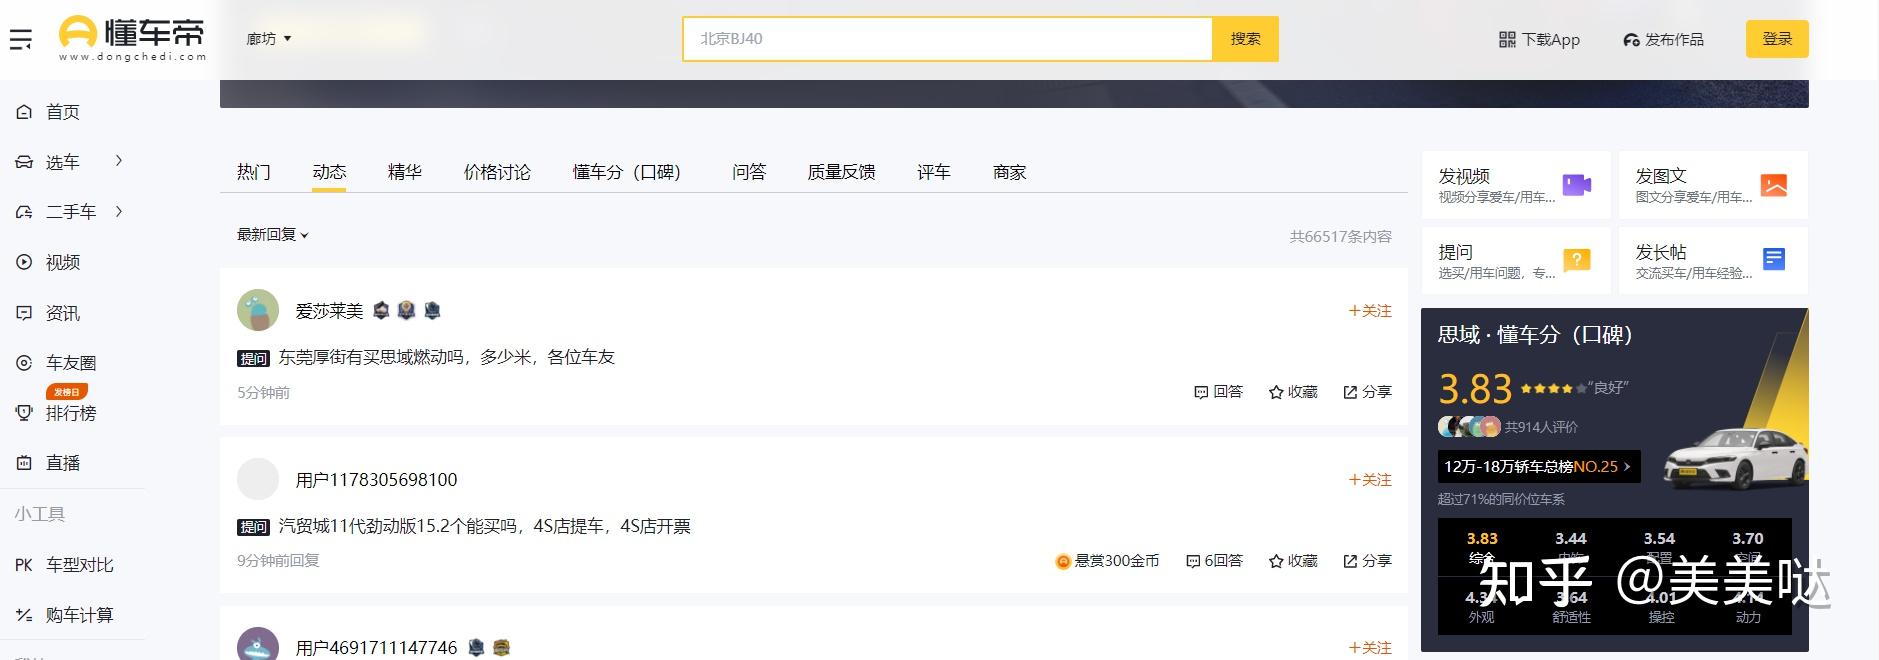
Task: Click 6回答 on the 汽贸城 post
Action: coord(1214,561)
